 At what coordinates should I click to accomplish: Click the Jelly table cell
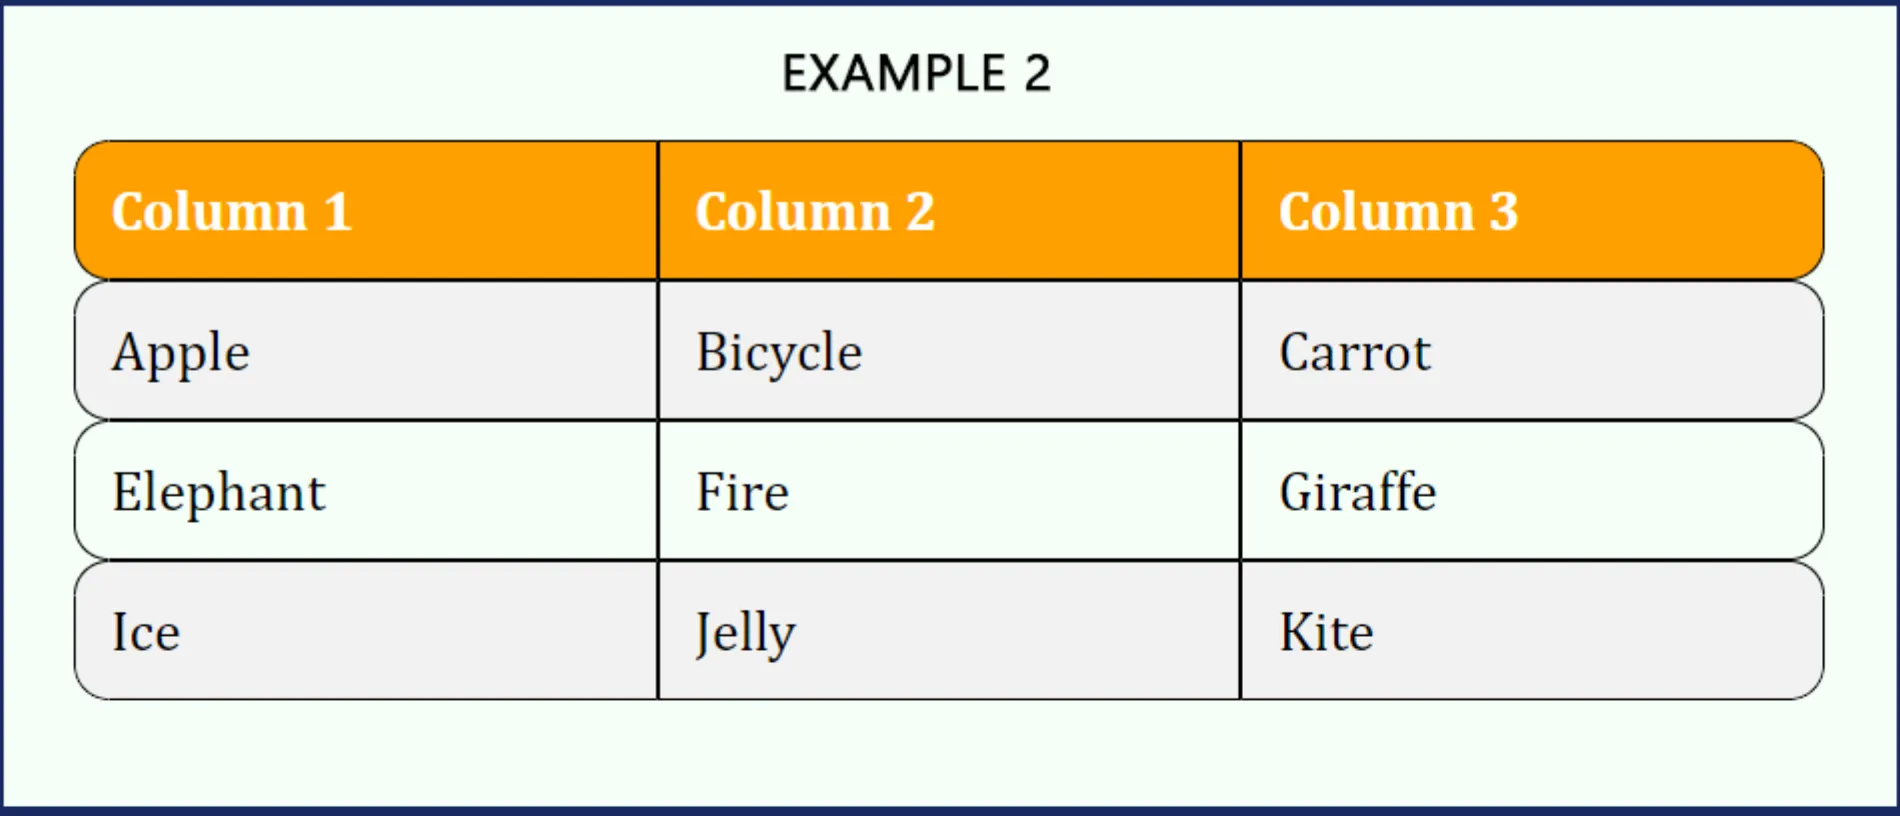tap(948, 631)
